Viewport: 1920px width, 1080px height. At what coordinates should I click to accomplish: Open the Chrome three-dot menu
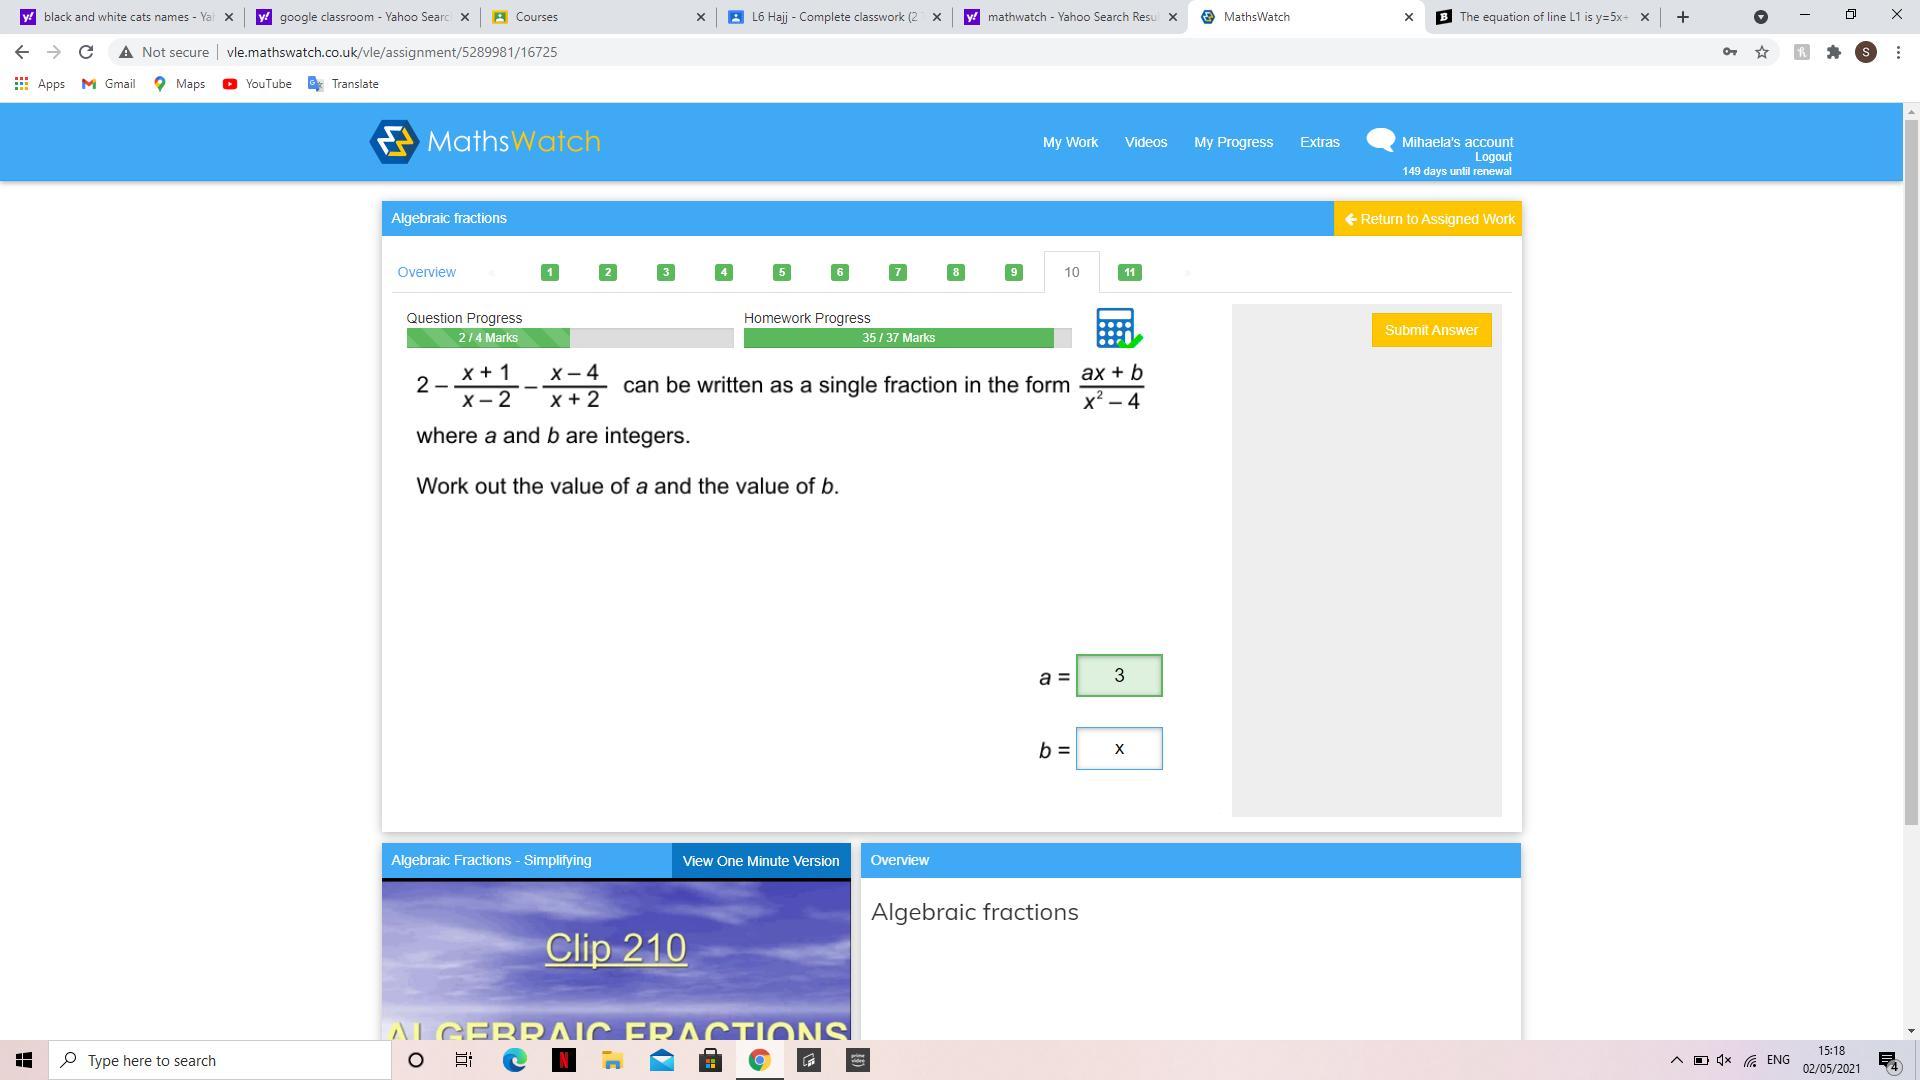pos(1898,52)
